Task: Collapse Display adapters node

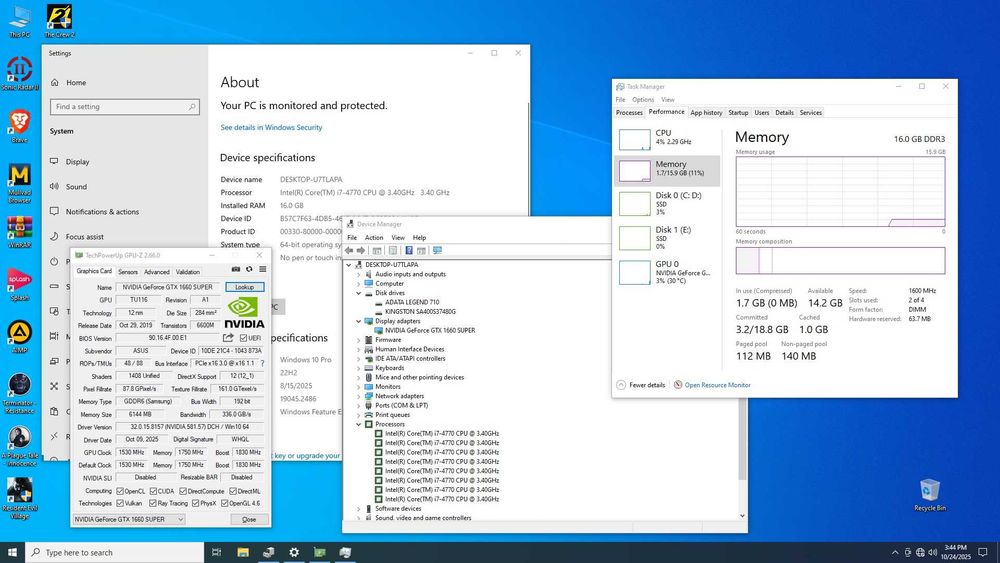Action: [x=358, y=321]
